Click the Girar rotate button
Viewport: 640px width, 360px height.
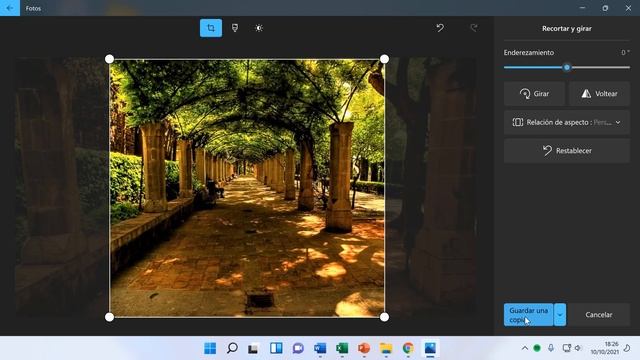point(534,94)
